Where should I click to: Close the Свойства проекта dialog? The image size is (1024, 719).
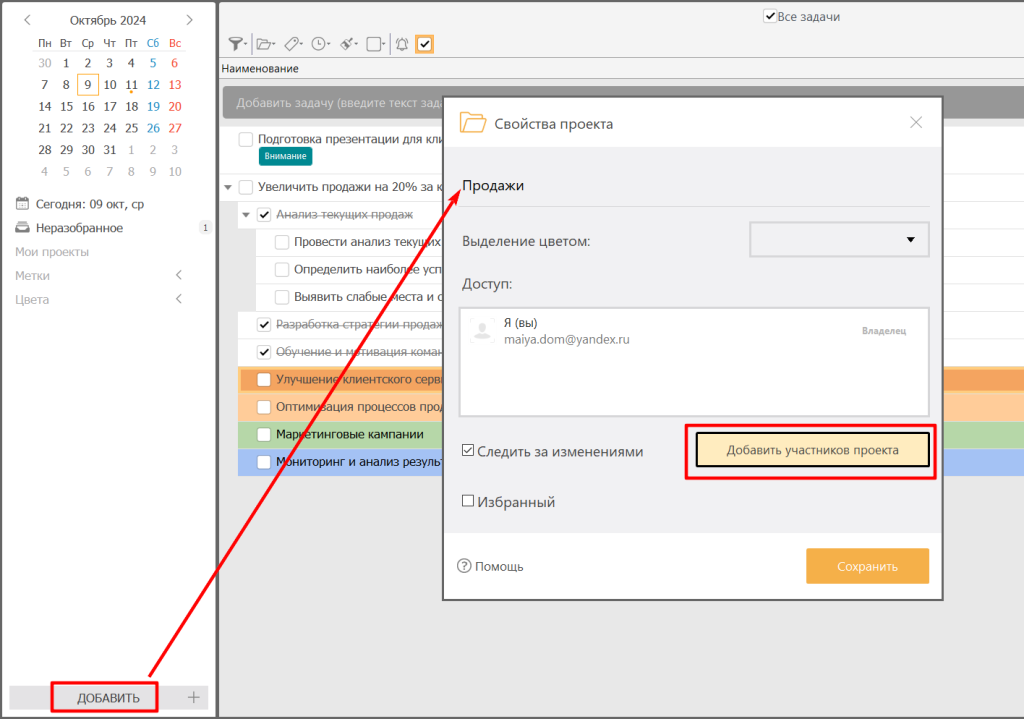coord(915,123)
